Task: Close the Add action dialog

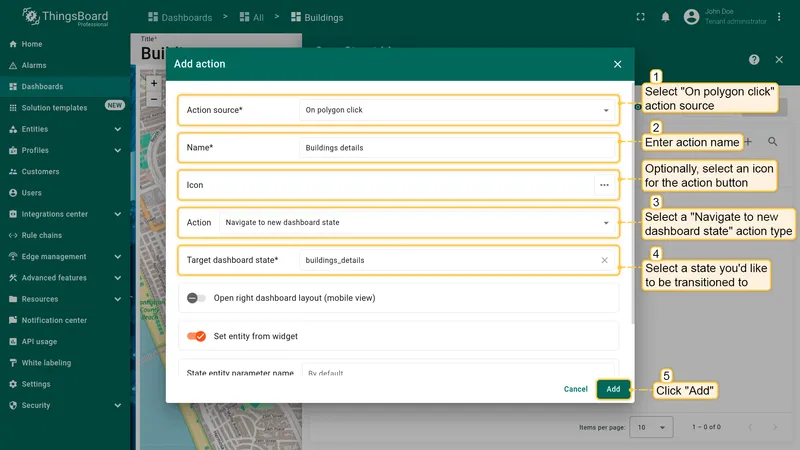Action: click(x=617, y=64)
